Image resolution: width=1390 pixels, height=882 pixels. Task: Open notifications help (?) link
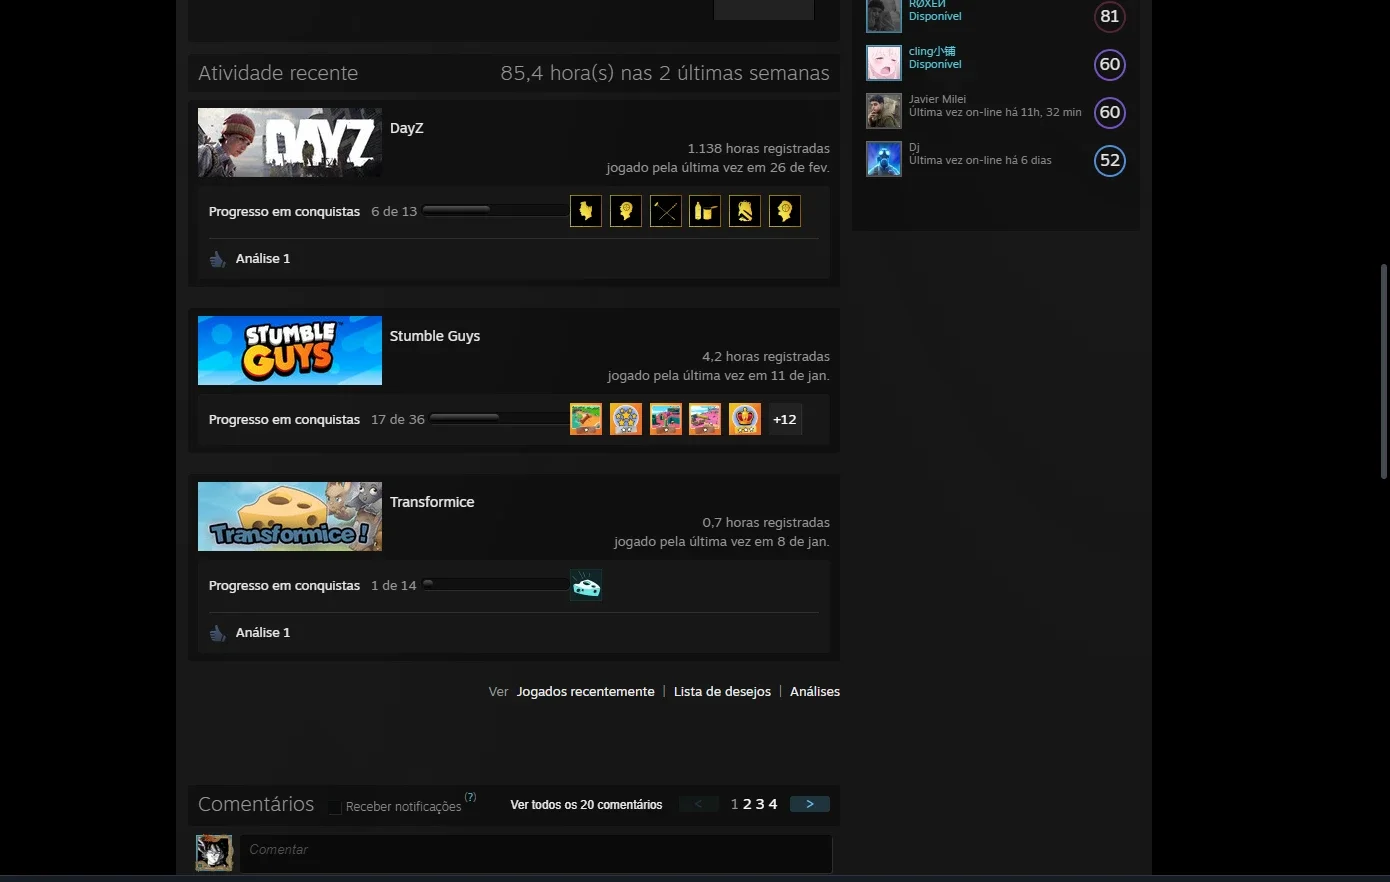tap(470, 797)
